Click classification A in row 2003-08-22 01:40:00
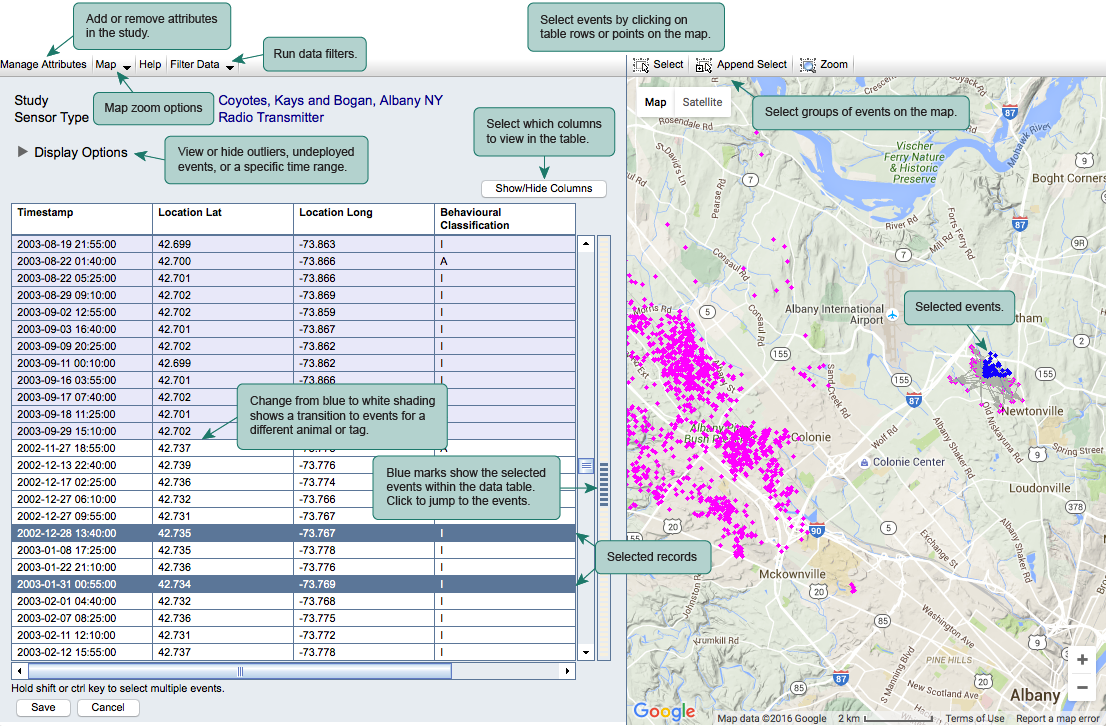1108x726 pixels. click(x=444, y=261)
